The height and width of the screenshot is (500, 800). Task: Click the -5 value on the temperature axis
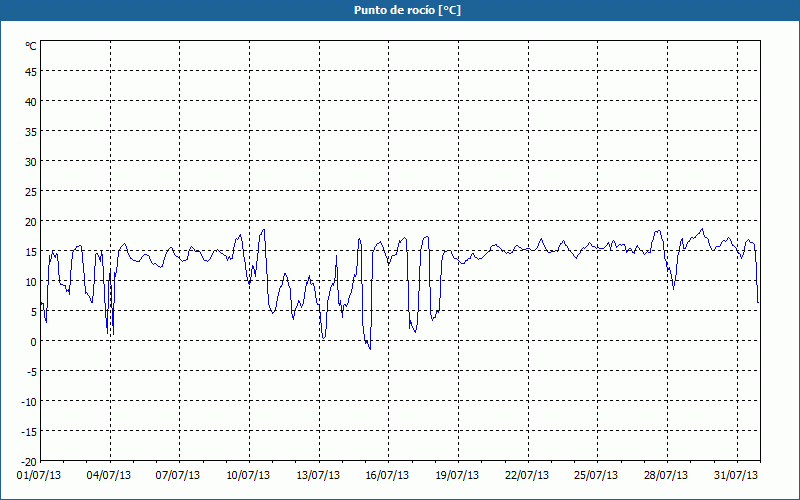31,372
